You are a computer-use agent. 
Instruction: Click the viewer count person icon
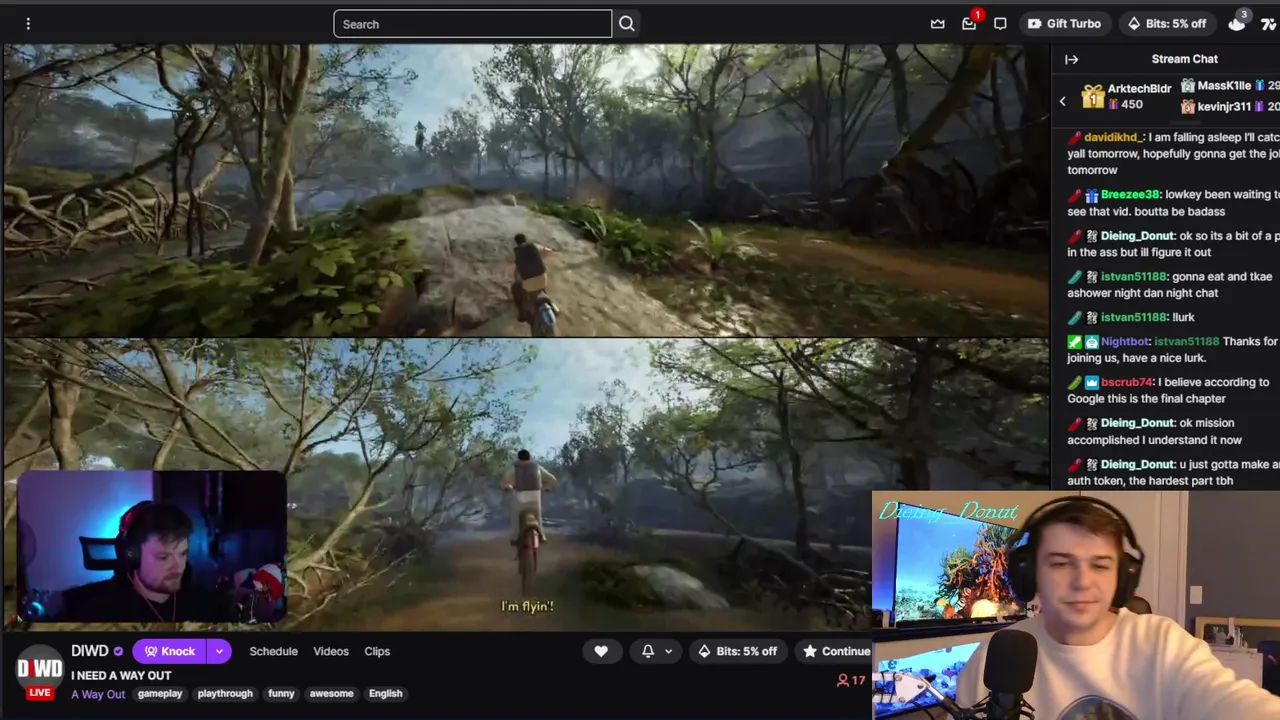tap(843, 681)
